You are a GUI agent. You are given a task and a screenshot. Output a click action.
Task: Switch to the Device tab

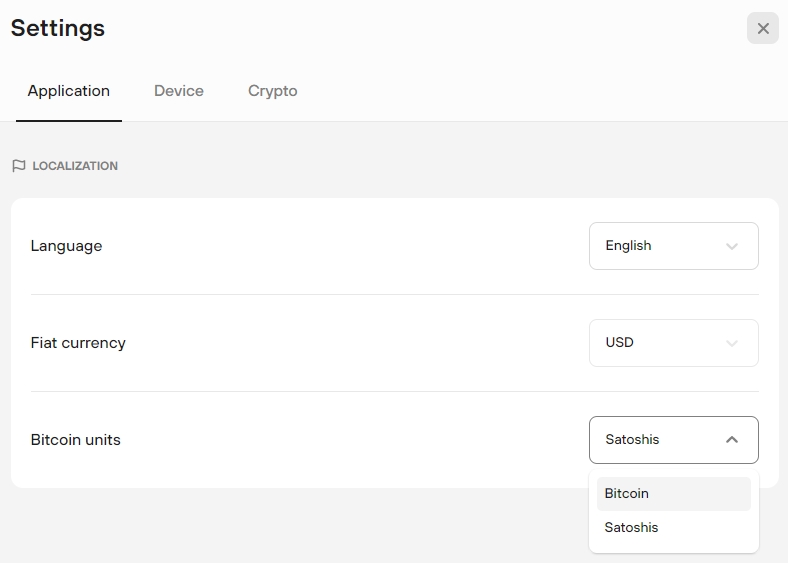point(179,91)
